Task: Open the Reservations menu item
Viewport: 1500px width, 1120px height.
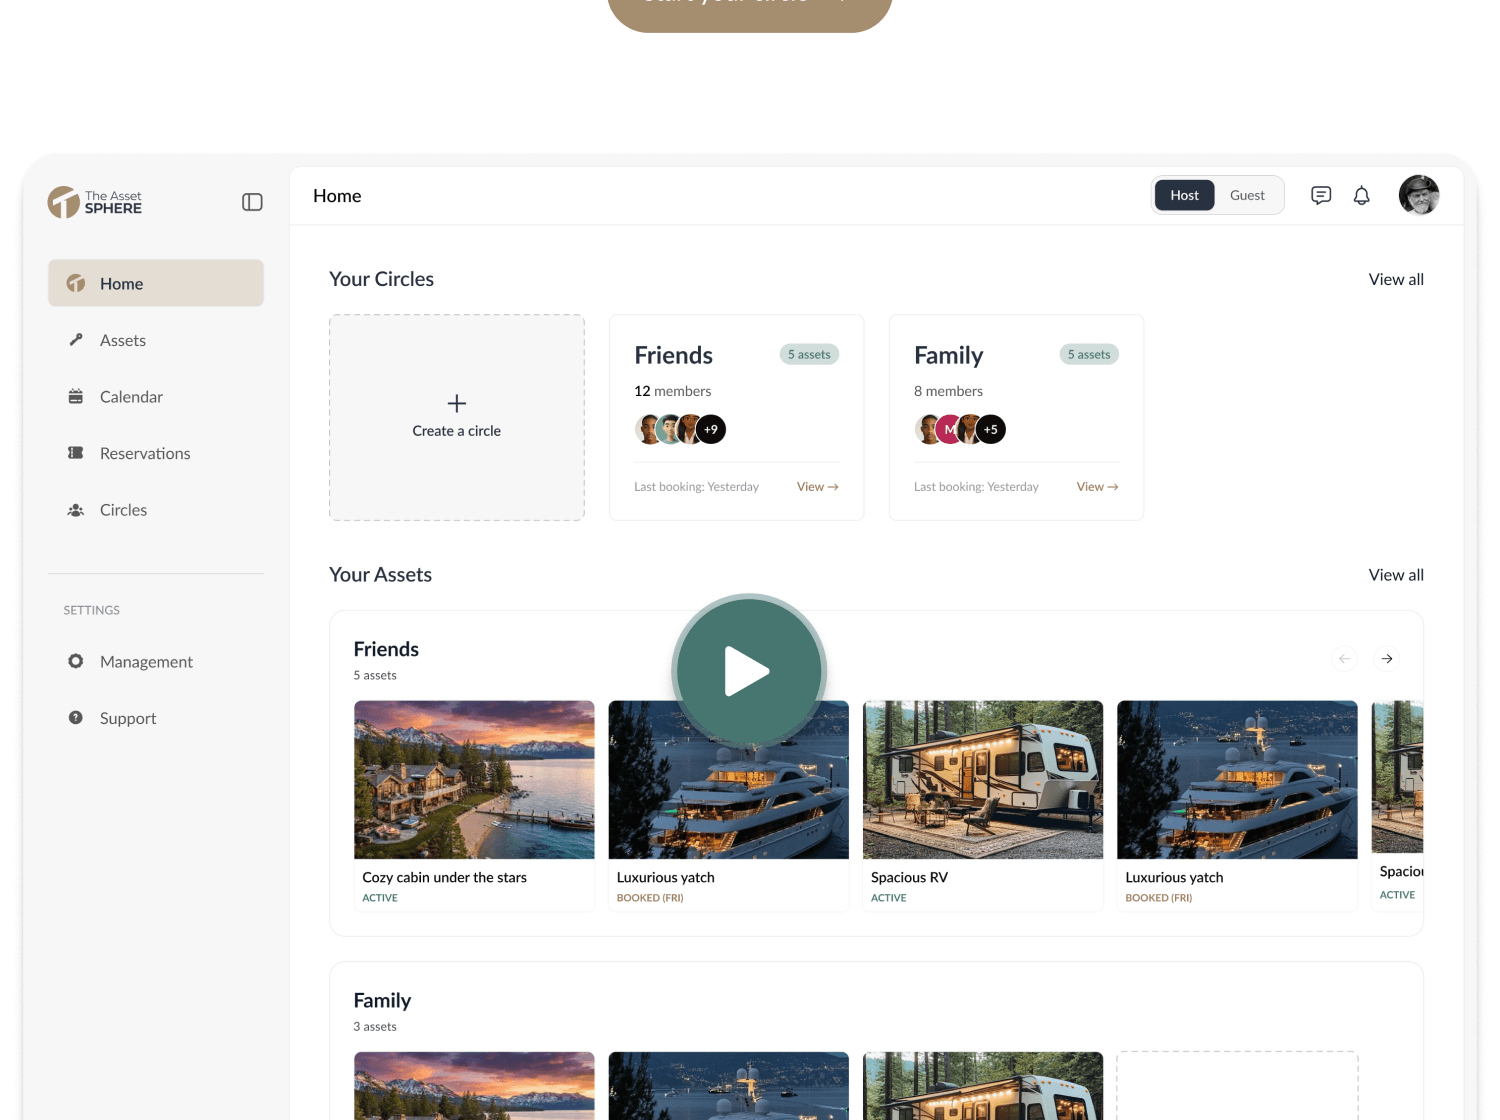Action: click(156, 453)
